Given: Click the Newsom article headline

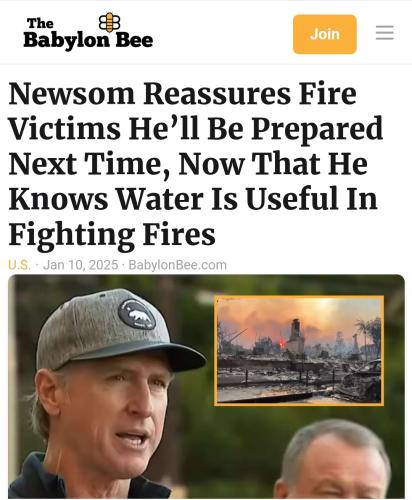Looking at the screenshot, I should [x=196, y=164].
